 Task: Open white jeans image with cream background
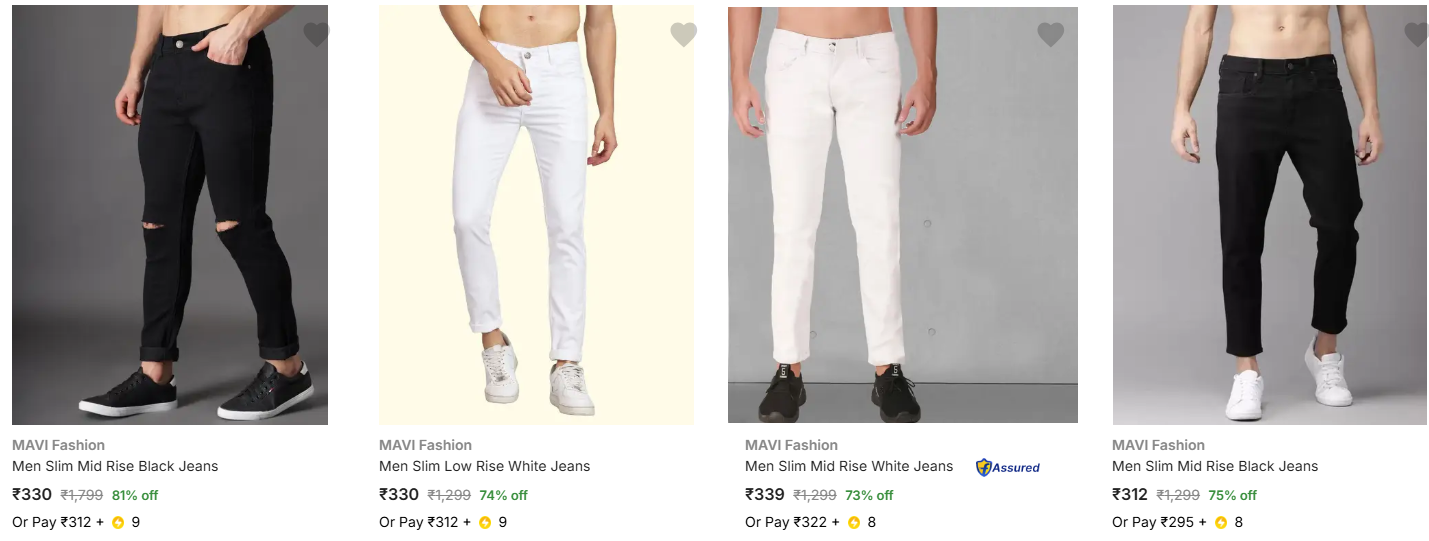click(536, 215)
